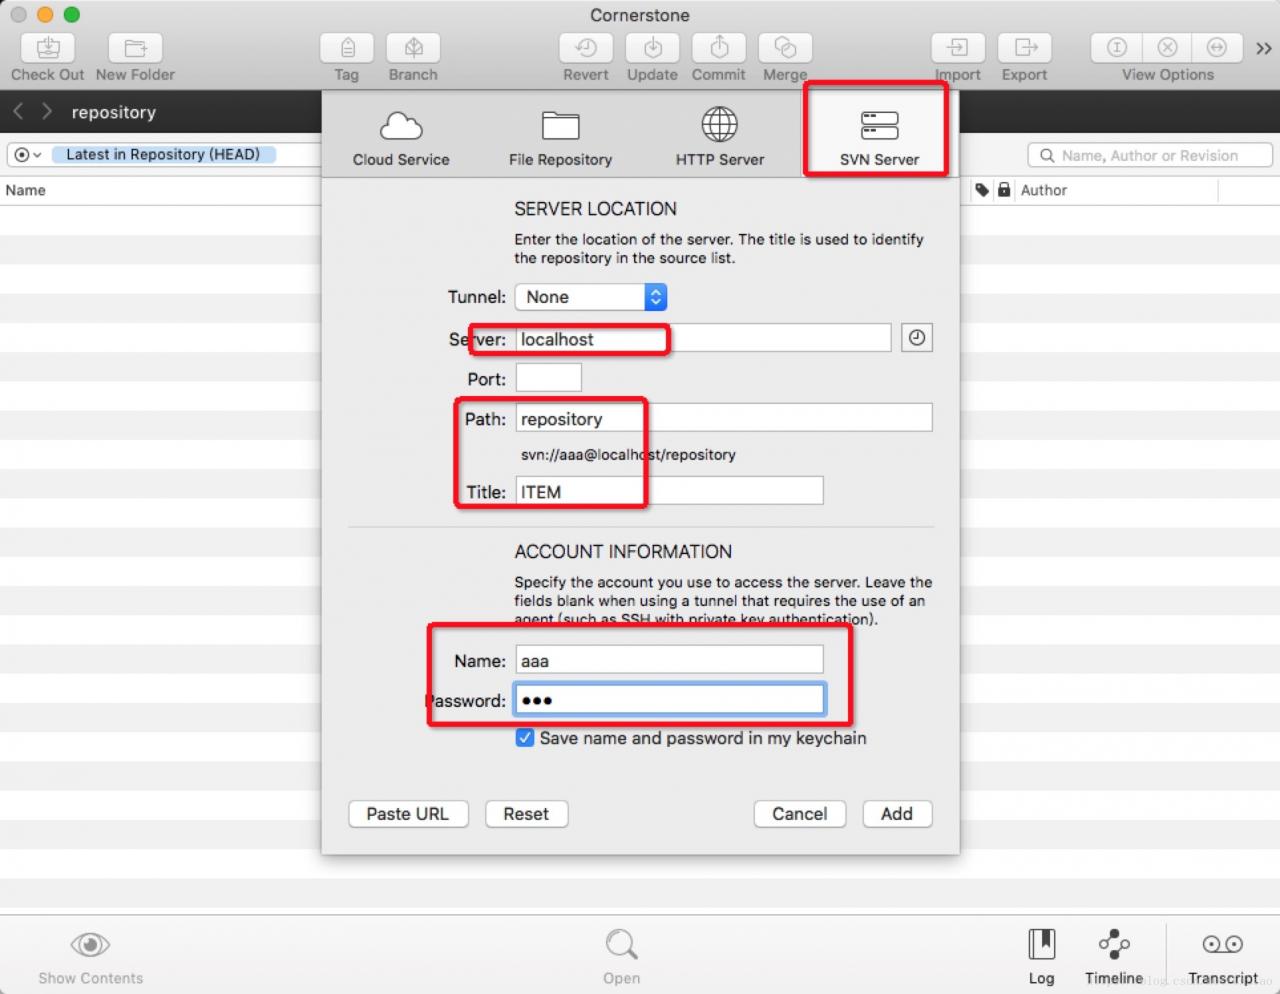Screen dimensions: 1280x994
Task: Click the Path field containing repository
Action: (724, 418)
